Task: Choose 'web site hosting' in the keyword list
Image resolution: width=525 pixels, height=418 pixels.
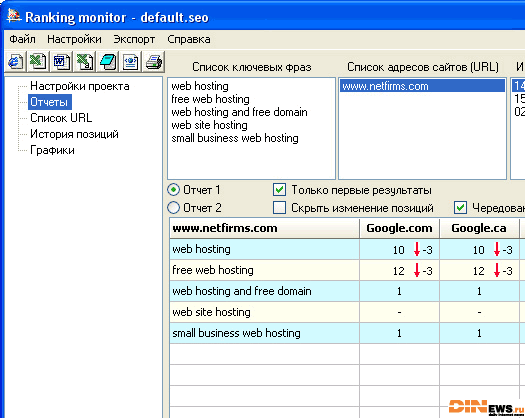Action: click(209, 125)
